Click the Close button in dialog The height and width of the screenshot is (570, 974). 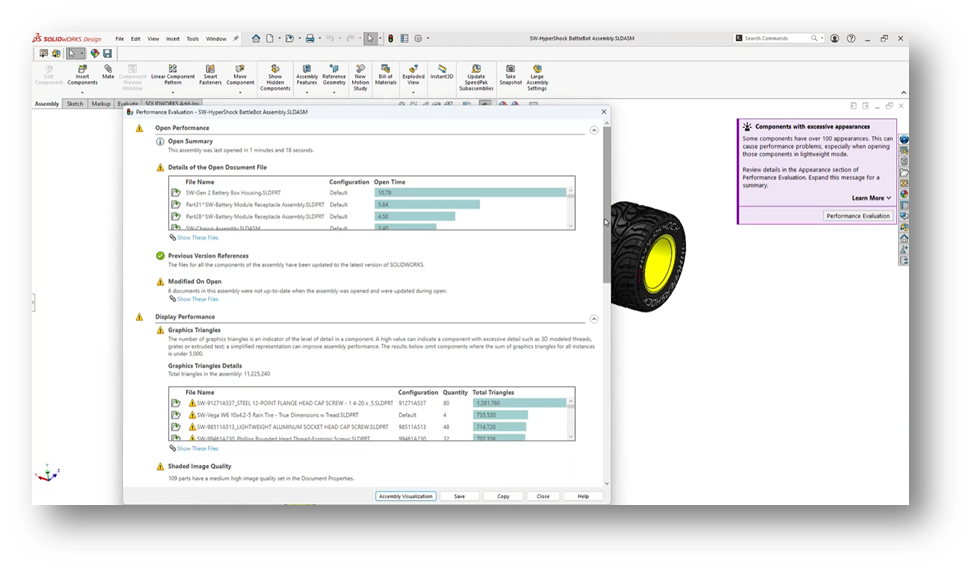click(x=543, y=496)
